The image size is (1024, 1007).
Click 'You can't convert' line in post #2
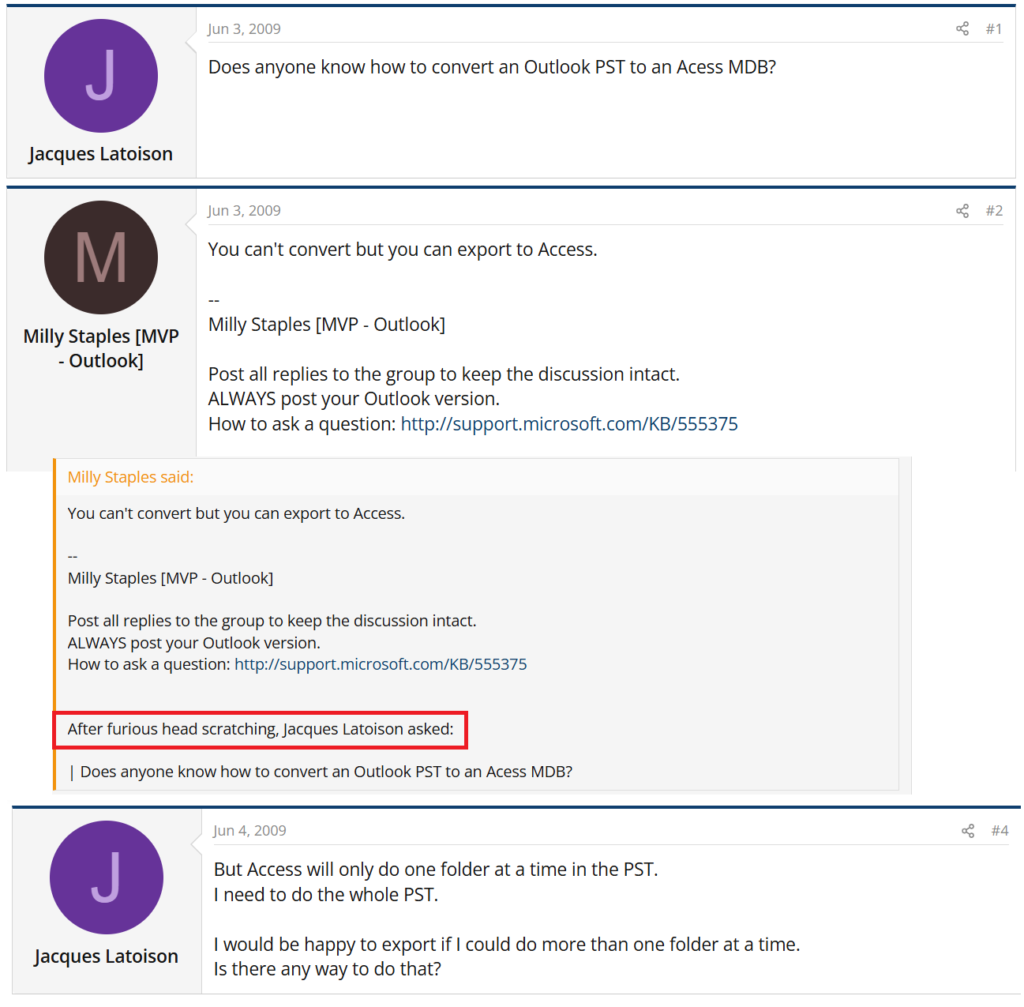click(x=402, y=249)
